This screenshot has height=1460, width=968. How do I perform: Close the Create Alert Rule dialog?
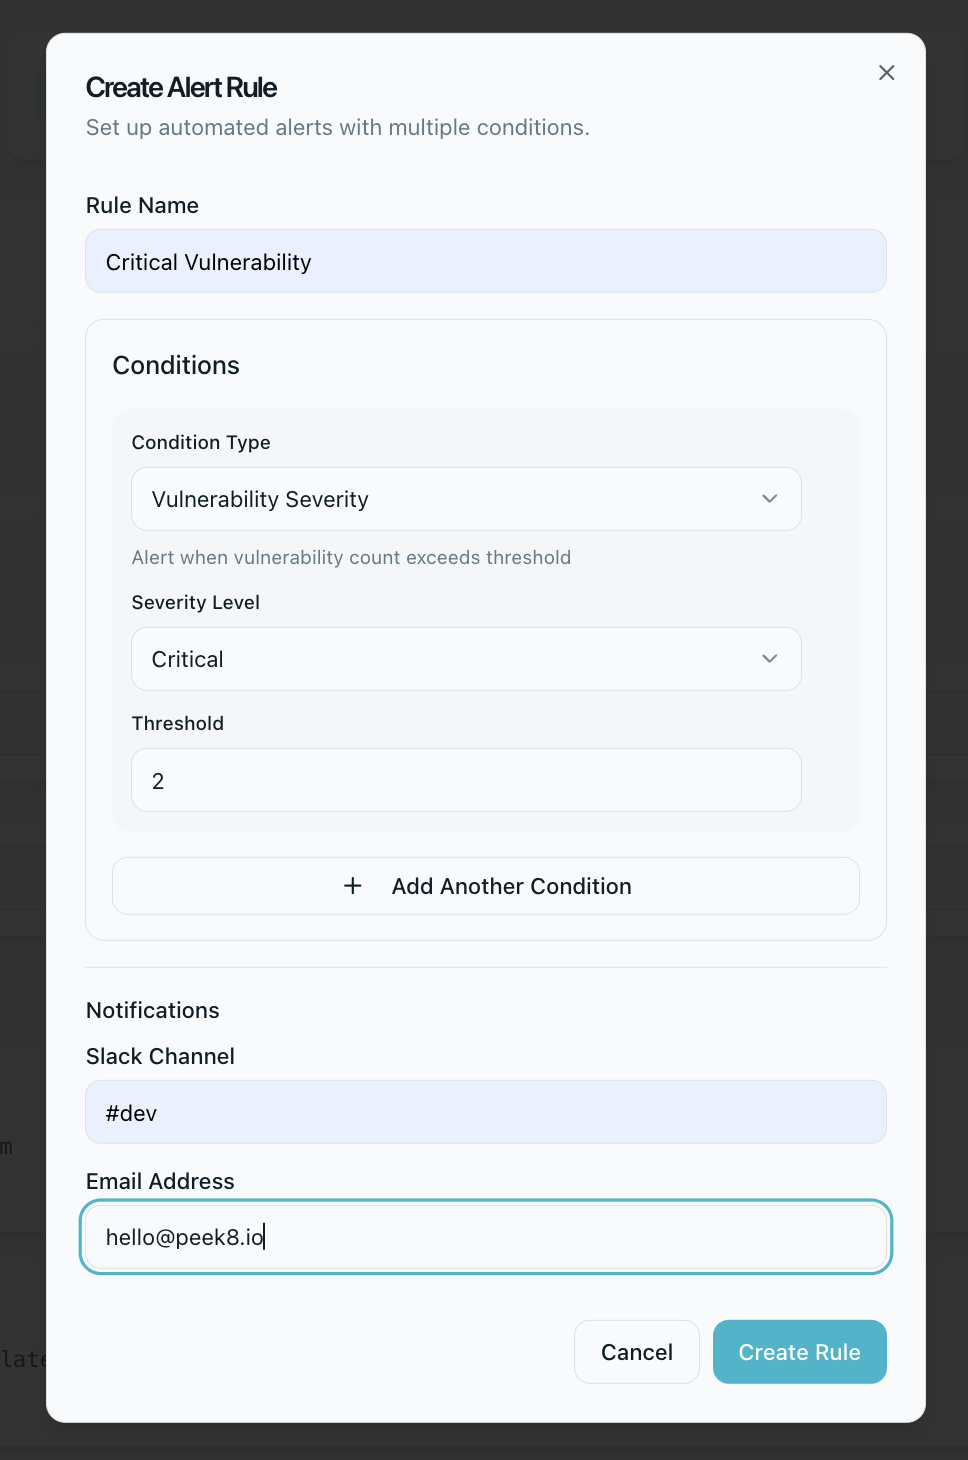[886, 73]
